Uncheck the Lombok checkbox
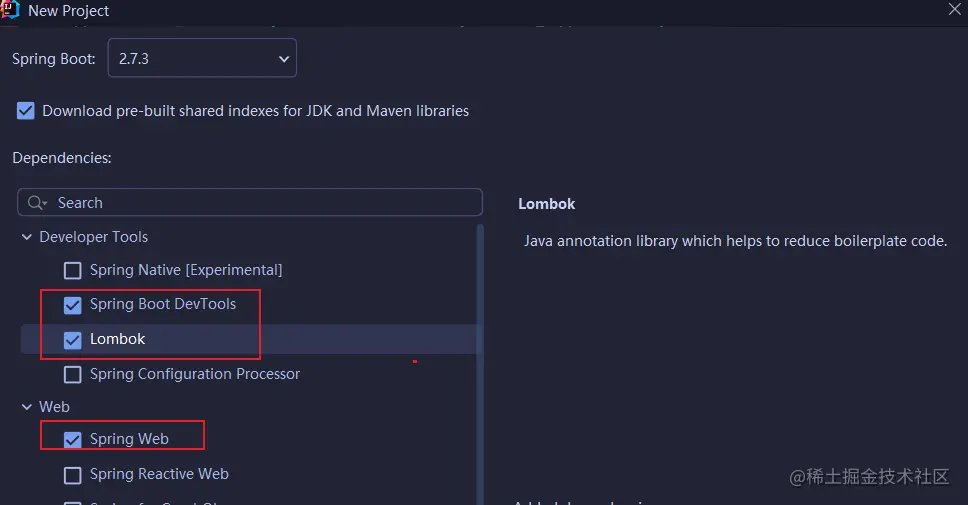This screenshot has width=968, height=505. click(73, 340)
